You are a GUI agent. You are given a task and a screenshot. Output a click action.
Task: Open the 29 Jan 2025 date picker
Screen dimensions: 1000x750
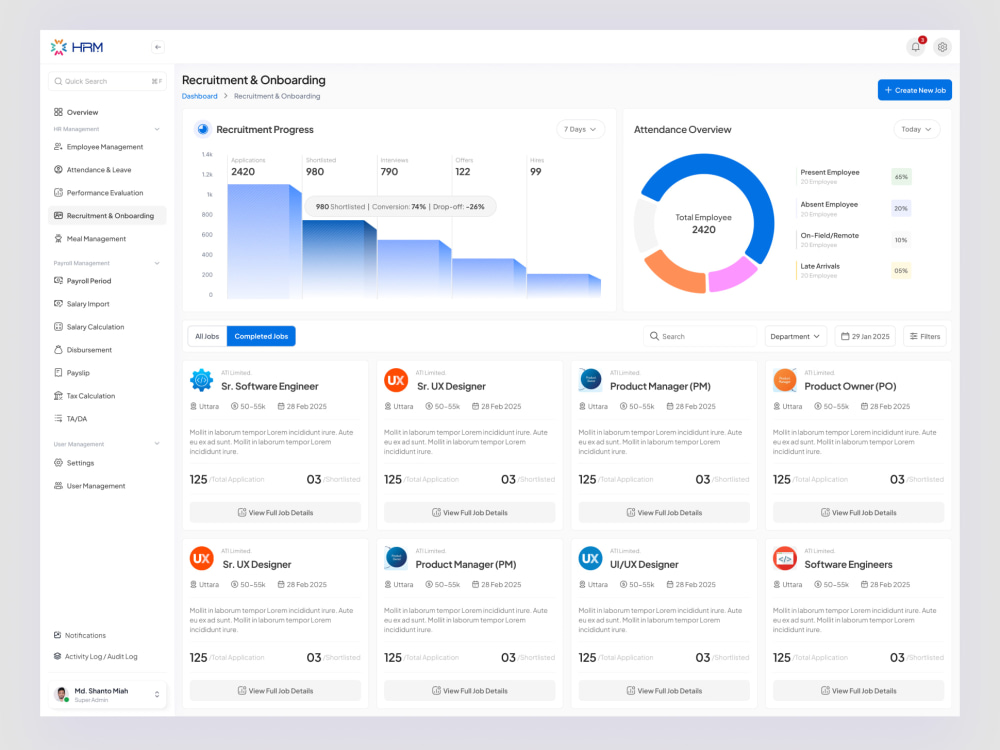(865, 336)
